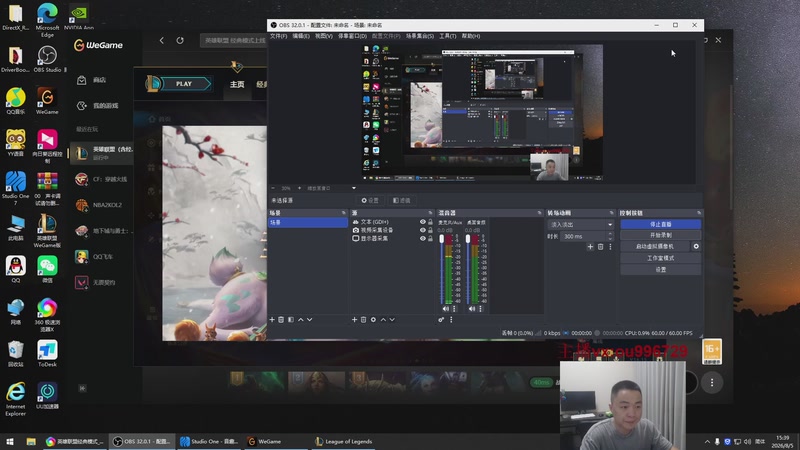Open Desktop Audio channel options dots
Image resolution: width=800 pixels, height=450 pixels.
(480, 309)
